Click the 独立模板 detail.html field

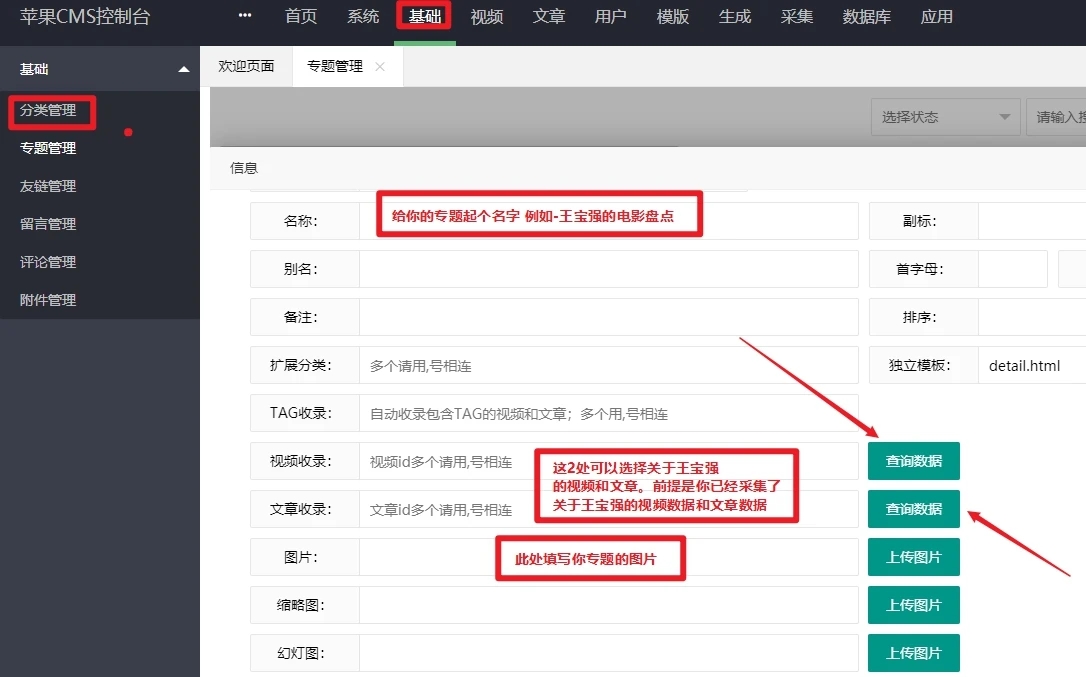click(x=1030, y=365)
